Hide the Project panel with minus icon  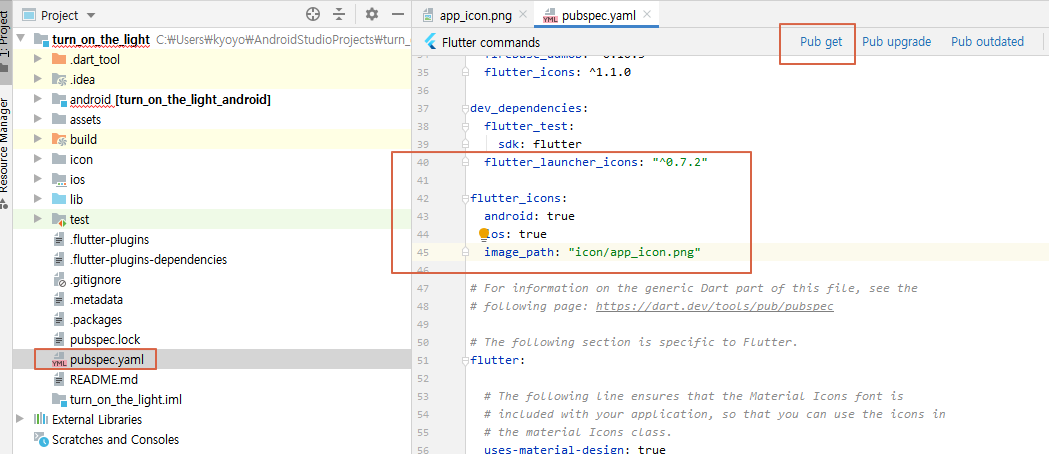(398, 15)
